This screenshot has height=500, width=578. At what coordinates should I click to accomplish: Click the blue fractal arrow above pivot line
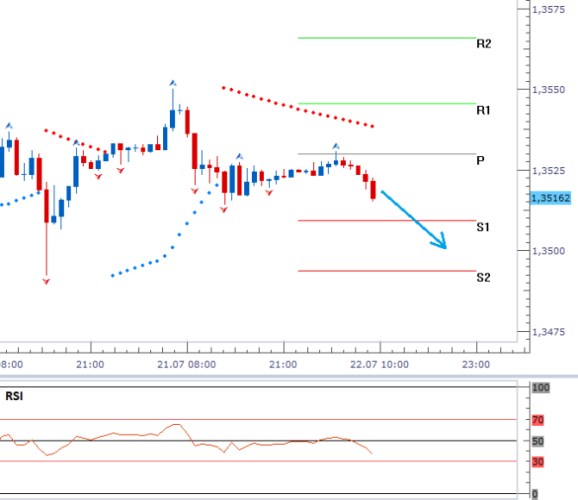(336, 146)
